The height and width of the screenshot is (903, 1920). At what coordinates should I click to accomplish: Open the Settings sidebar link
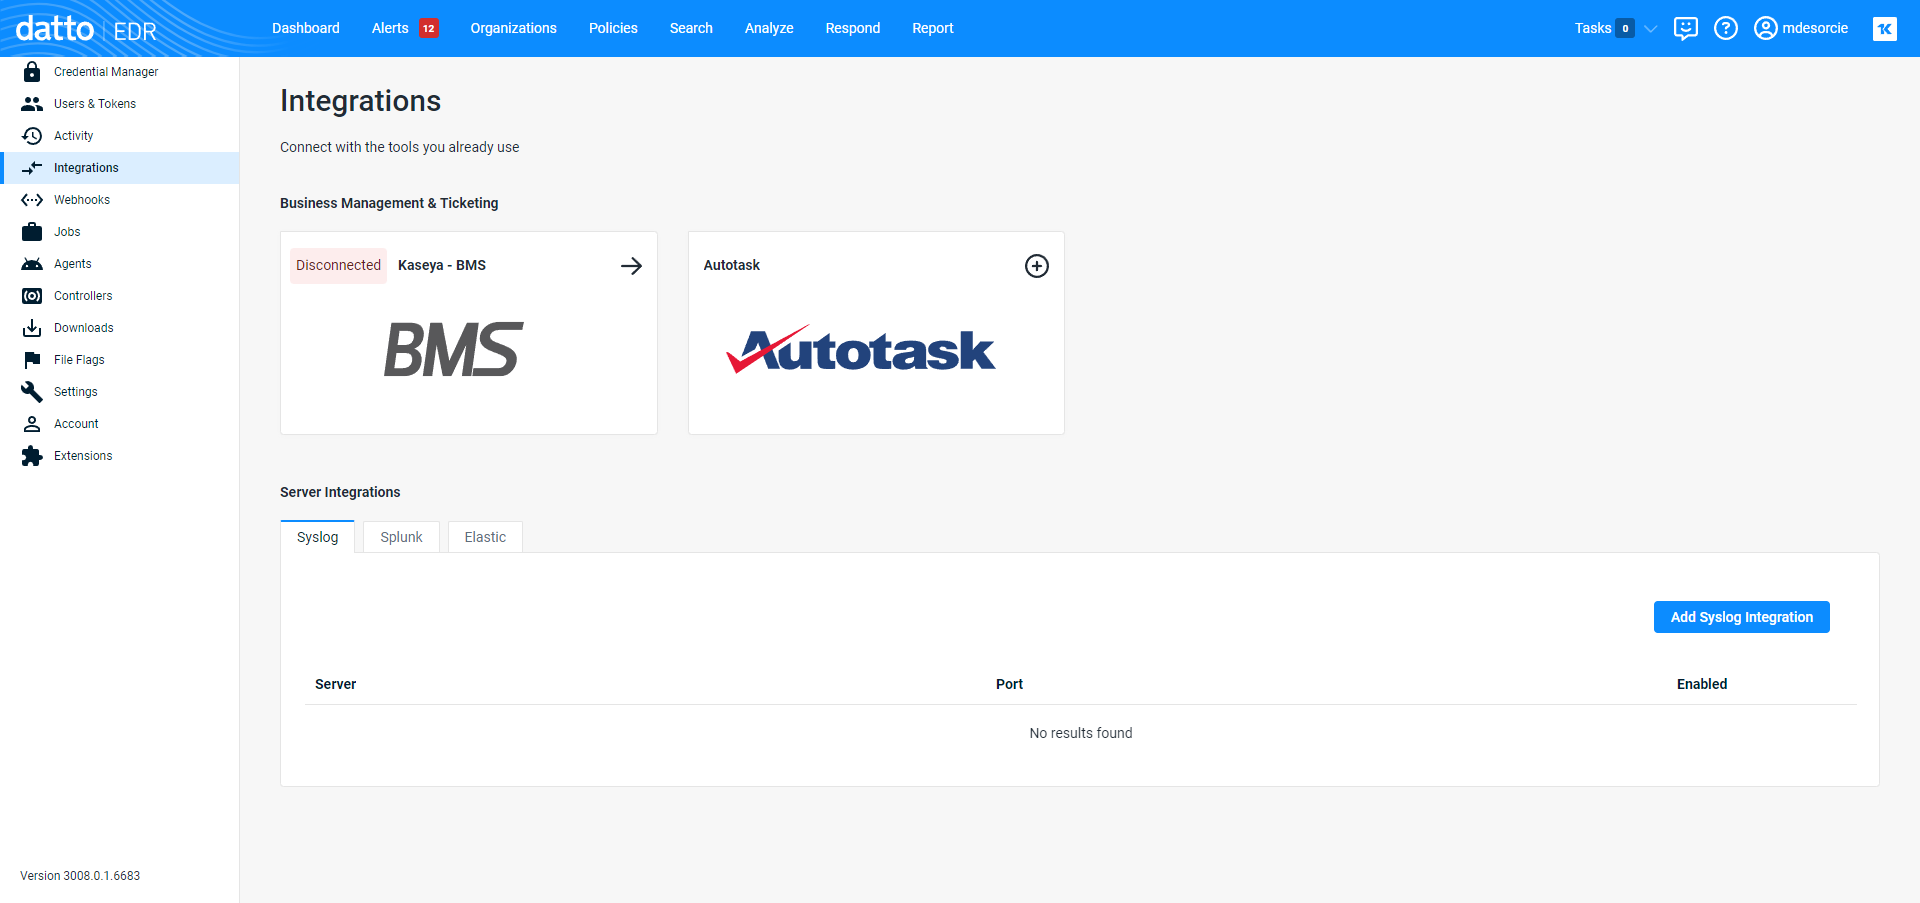(76, 392)
